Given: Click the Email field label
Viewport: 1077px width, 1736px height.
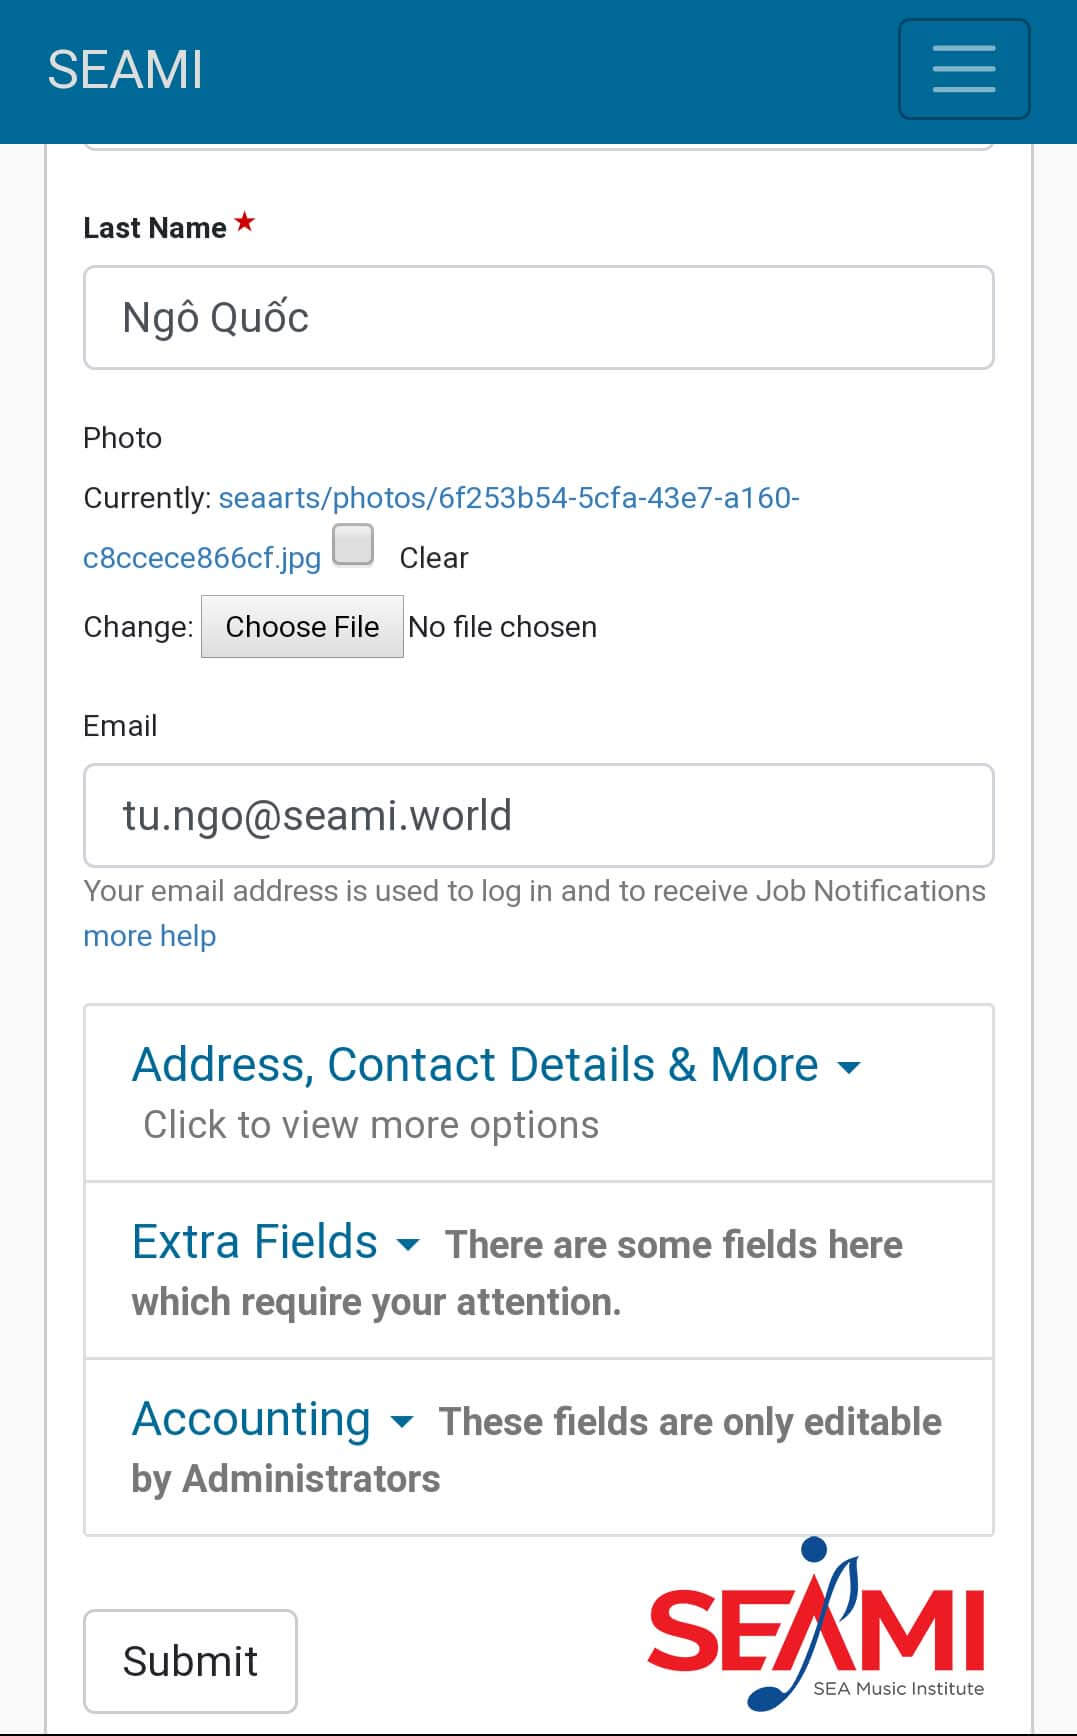Looking at the screenshot, I should 120,726.
